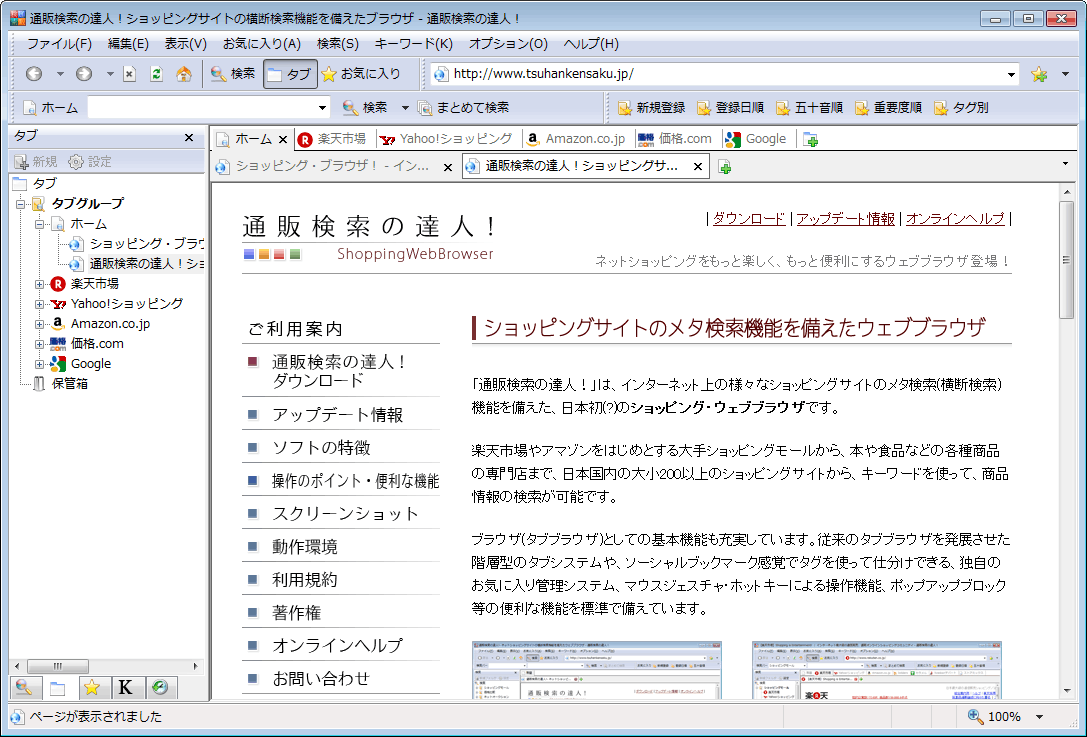Open the キーワード(K) menu
The width and height of the screenshot is (1087, 737).
point(414,44)
